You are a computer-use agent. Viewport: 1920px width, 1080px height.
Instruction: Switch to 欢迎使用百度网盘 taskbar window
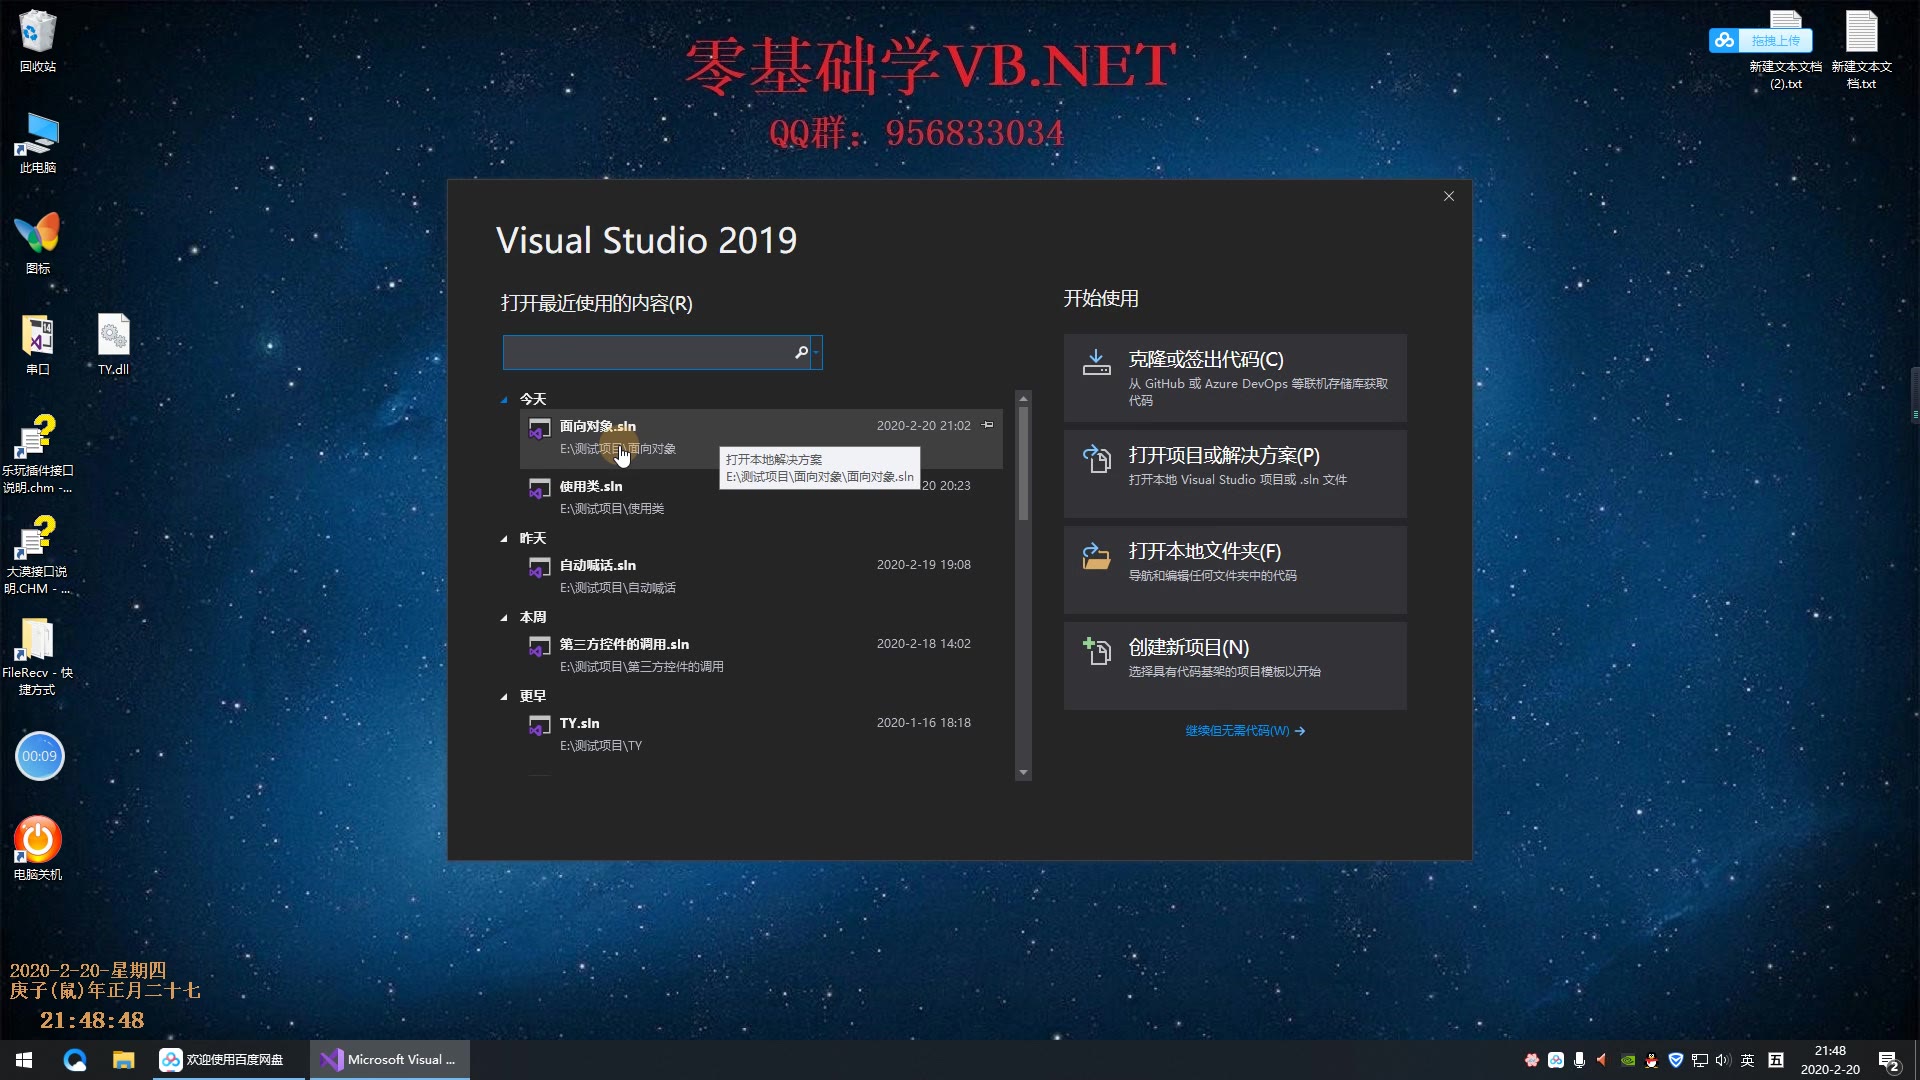229,1060
